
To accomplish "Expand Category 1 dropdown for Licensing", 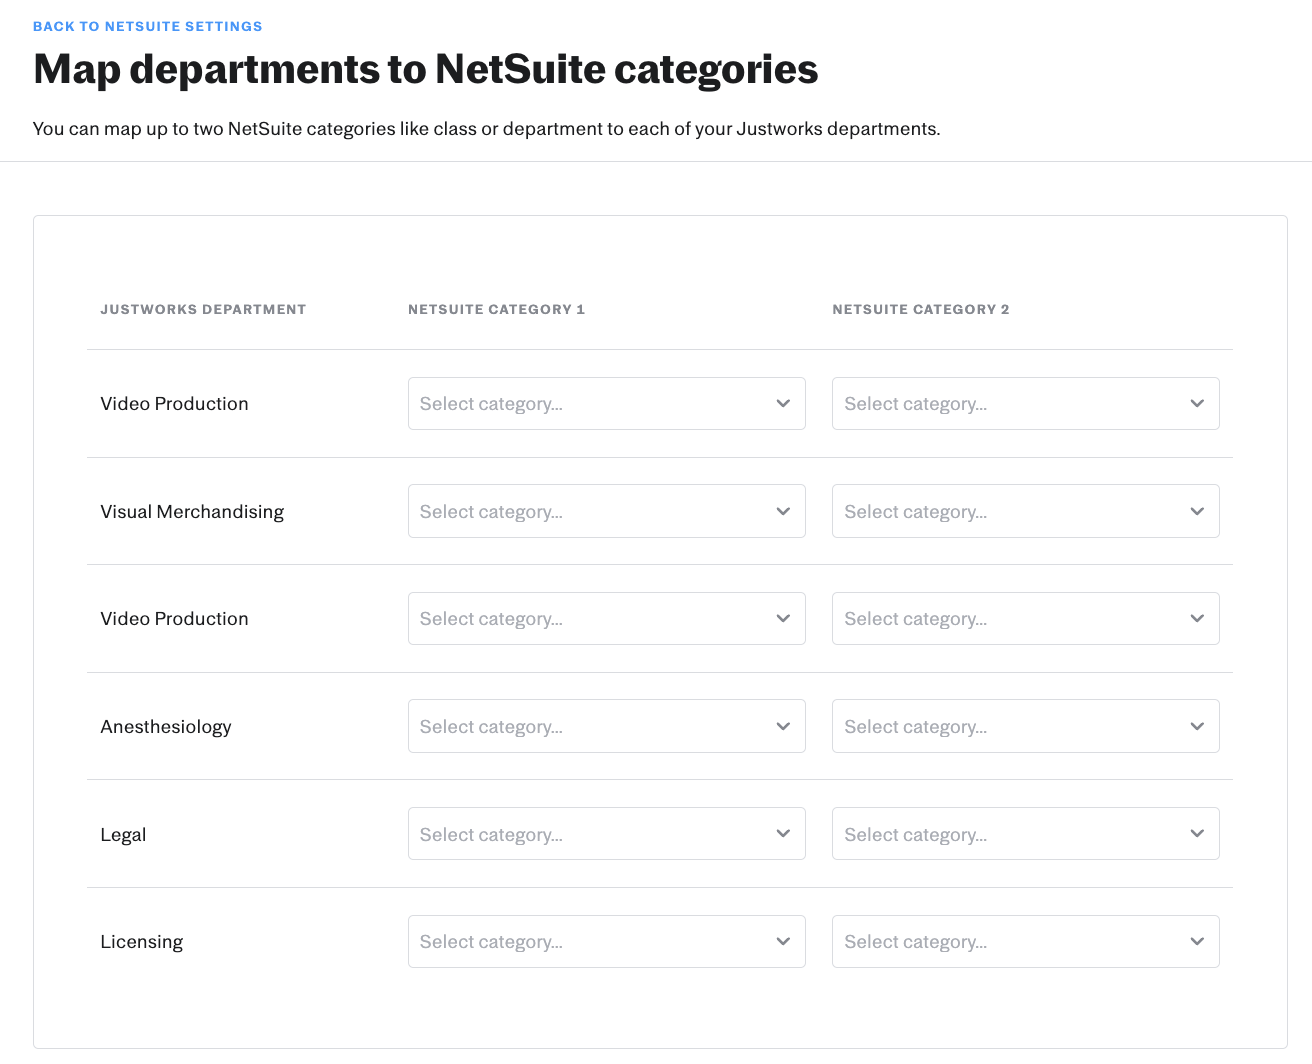I will (x=606, y=941).
